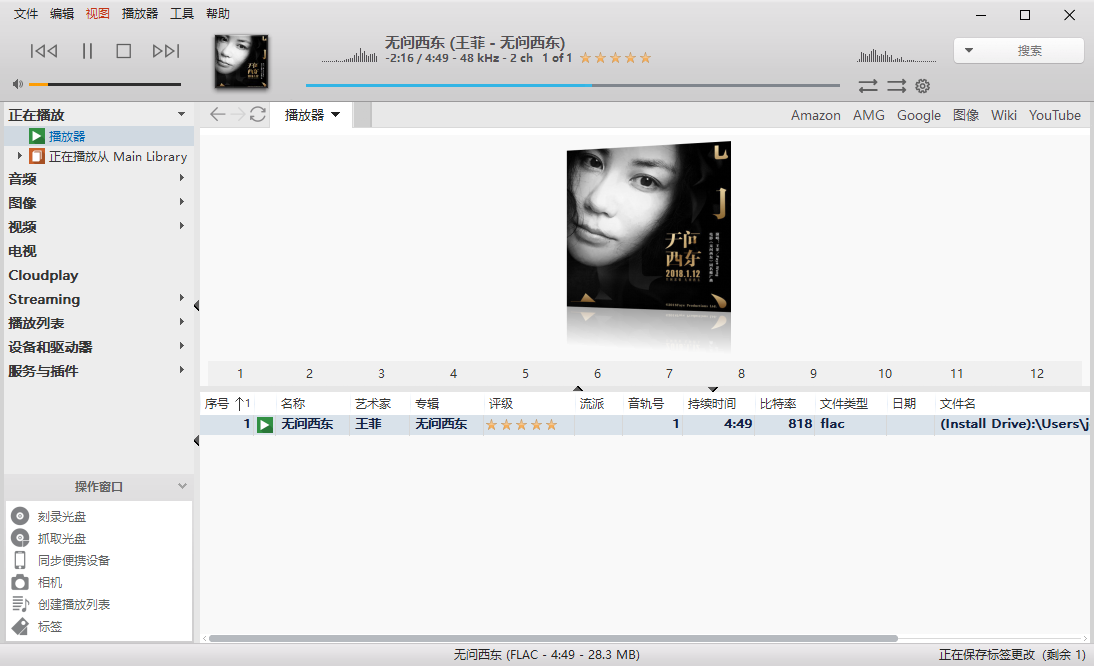Image resolution: width=1094 pixels, height=666 pixels.
Task: Collapse the 操作窗口 panel
Action: 182,486
